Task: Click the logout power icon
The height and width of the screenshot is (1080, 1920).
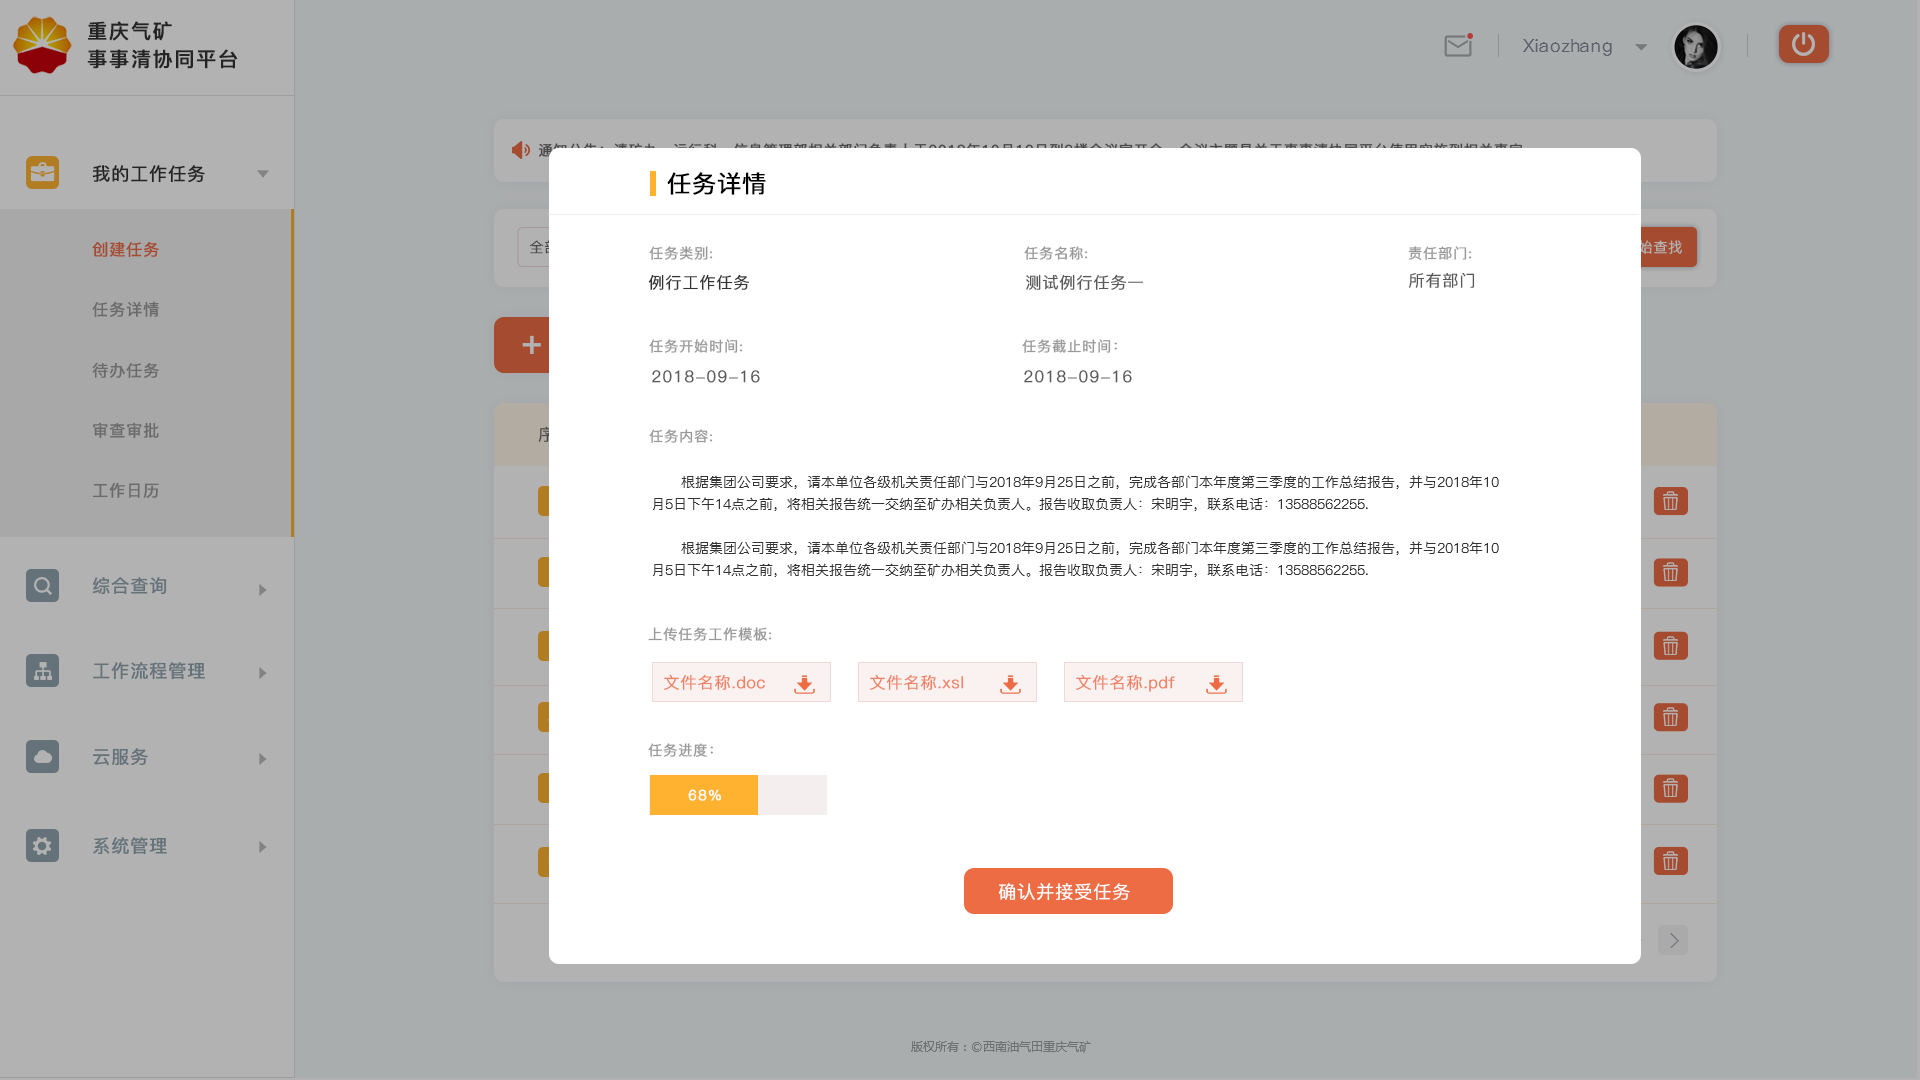Action: click(1803, 44)
